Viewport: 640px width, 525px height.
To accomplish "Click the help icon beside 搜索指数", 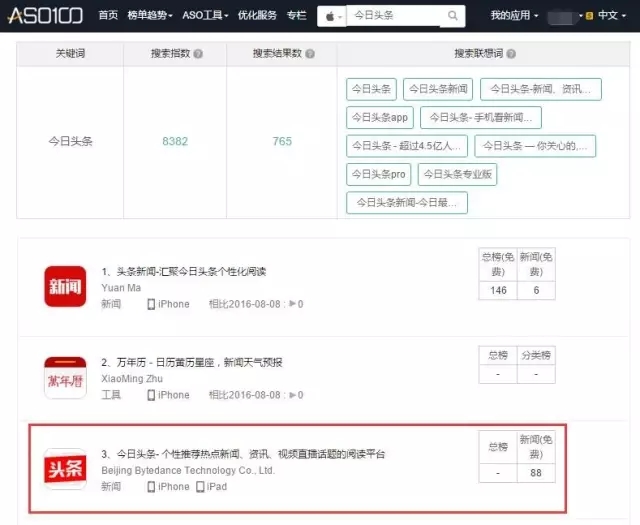I will click(x=198, y=54).
